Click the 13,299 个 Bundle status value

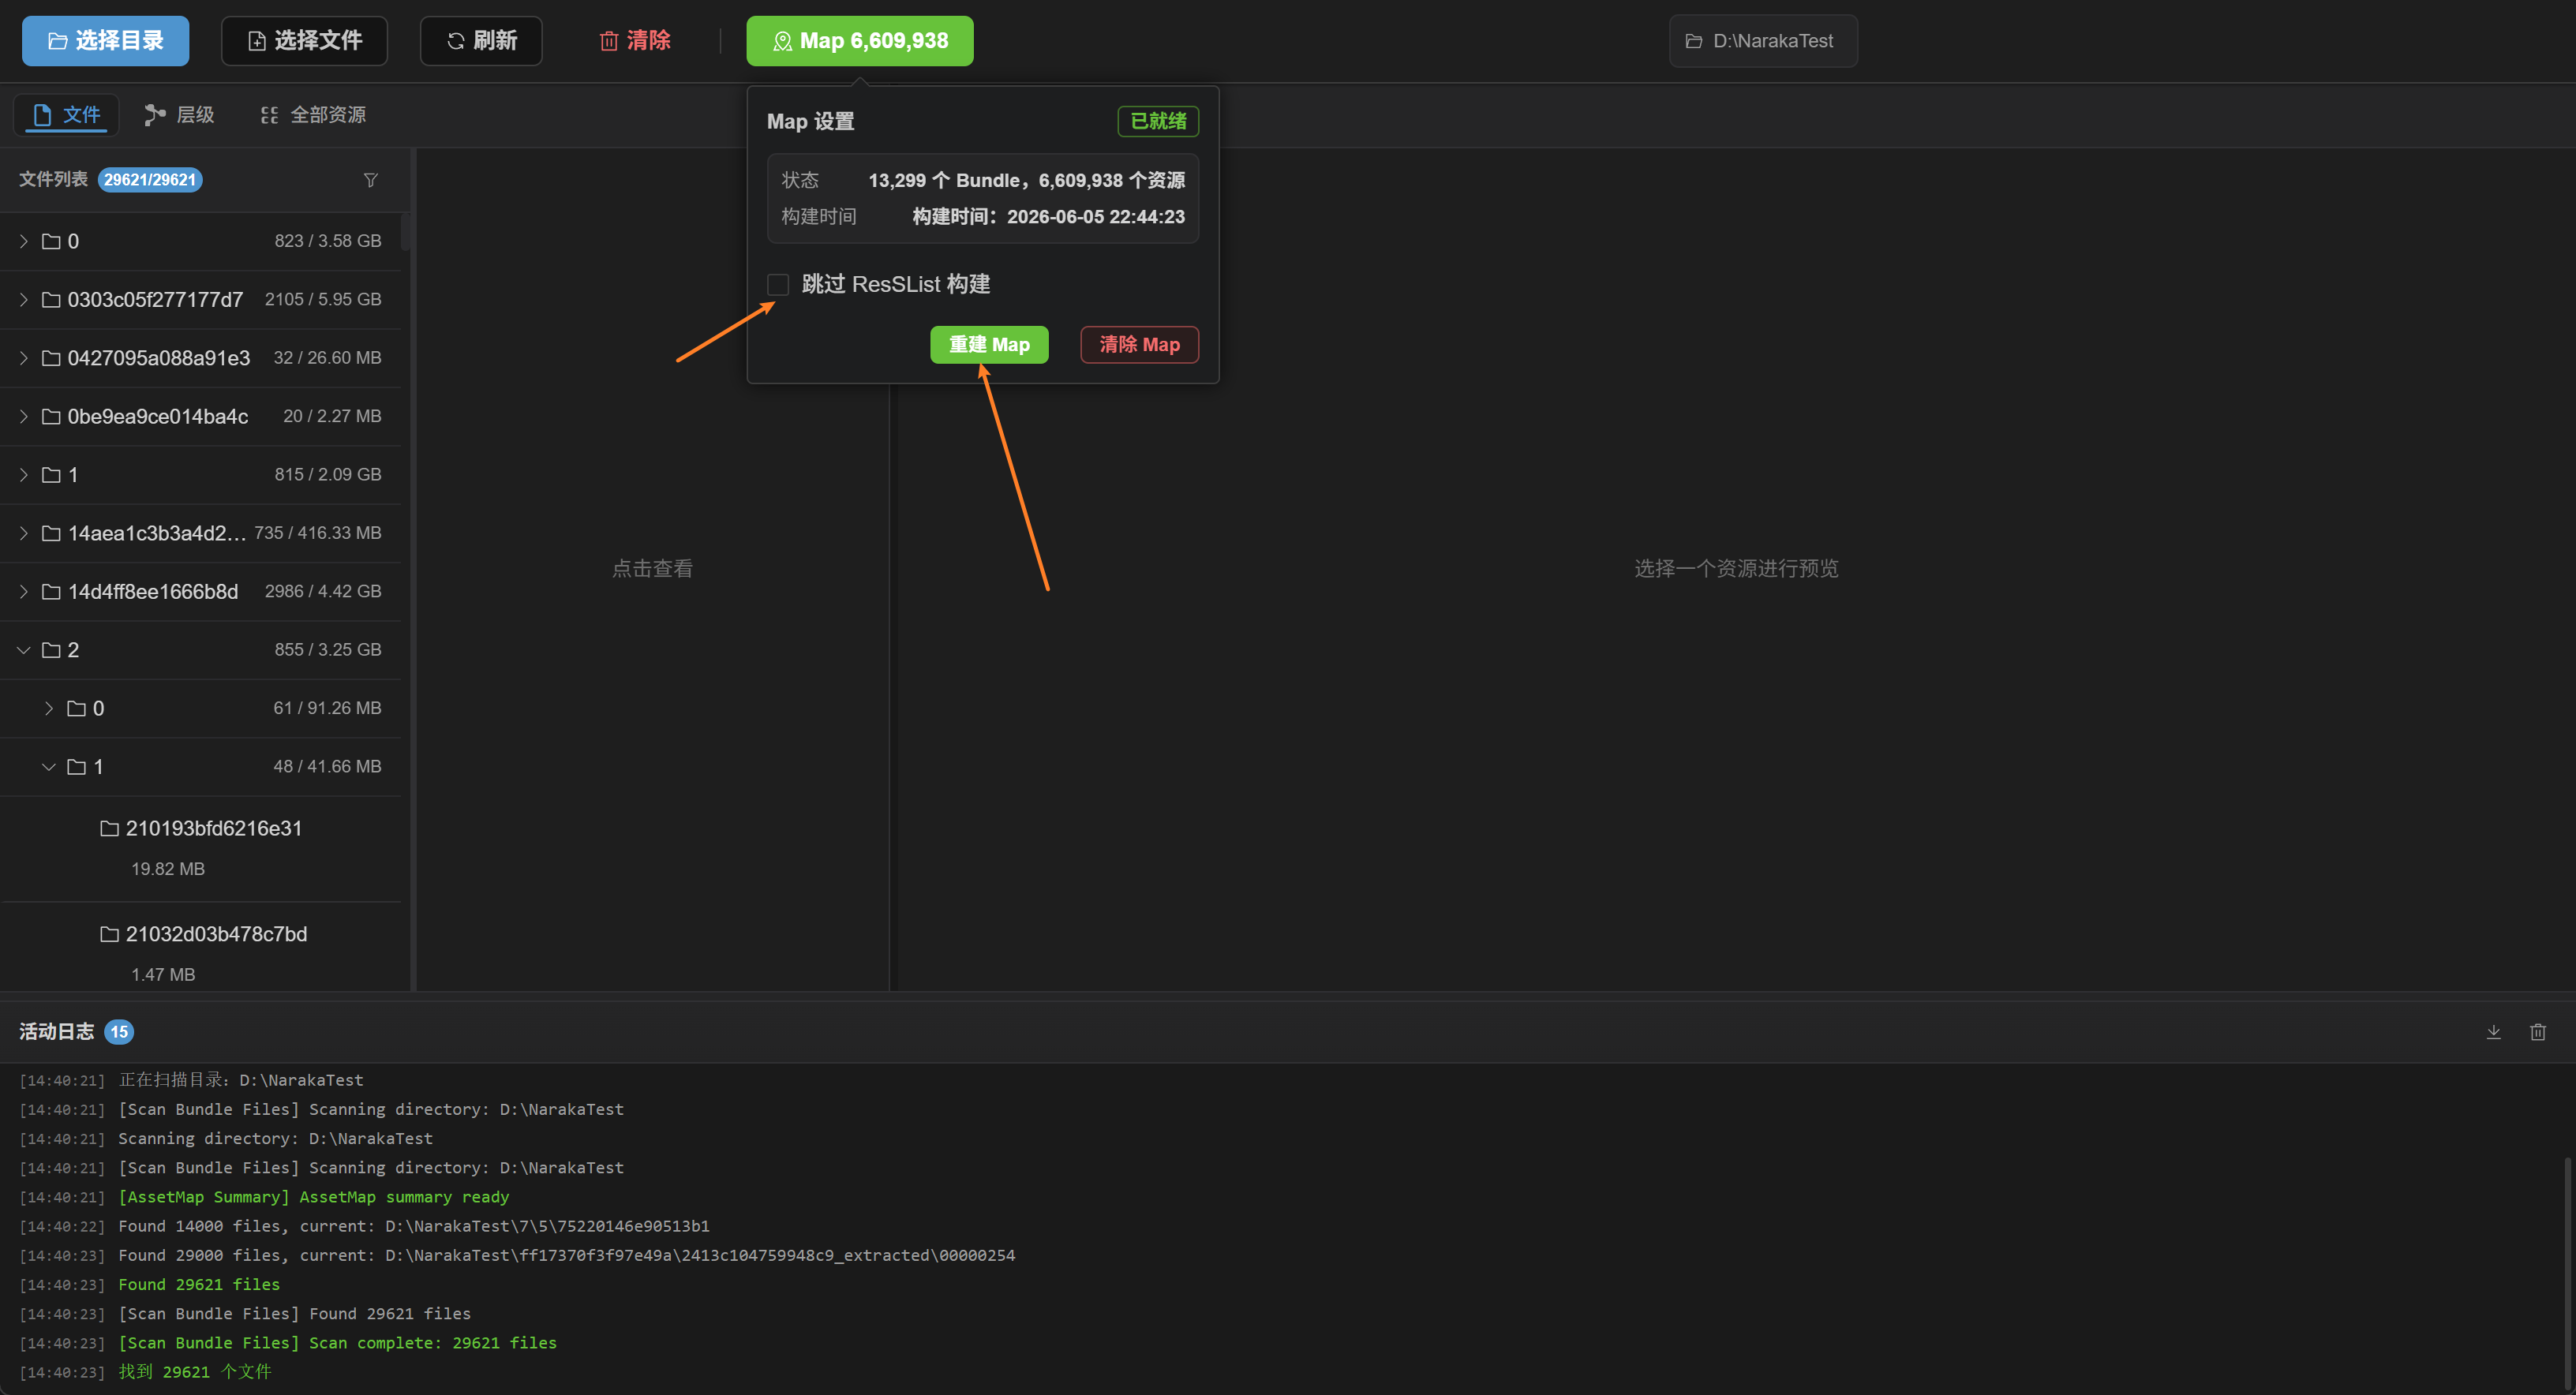(1027, 181)
